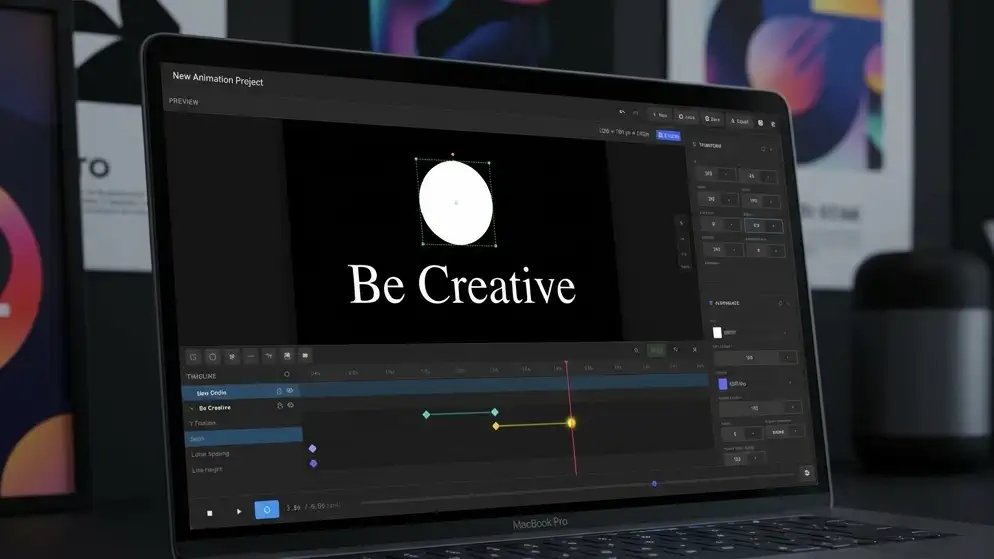The height and width of the screenshot is (559, 994).
Task: Open the PREVIEW tab
Action: click(x=183, y=101)
